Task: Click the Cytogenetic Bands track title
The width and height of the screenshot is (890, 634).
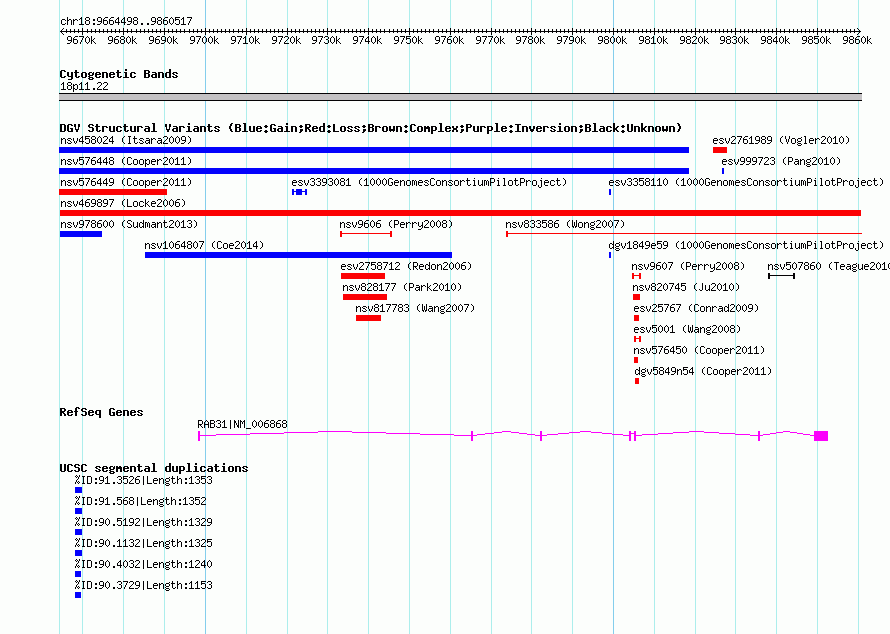Action: [119, 74]
